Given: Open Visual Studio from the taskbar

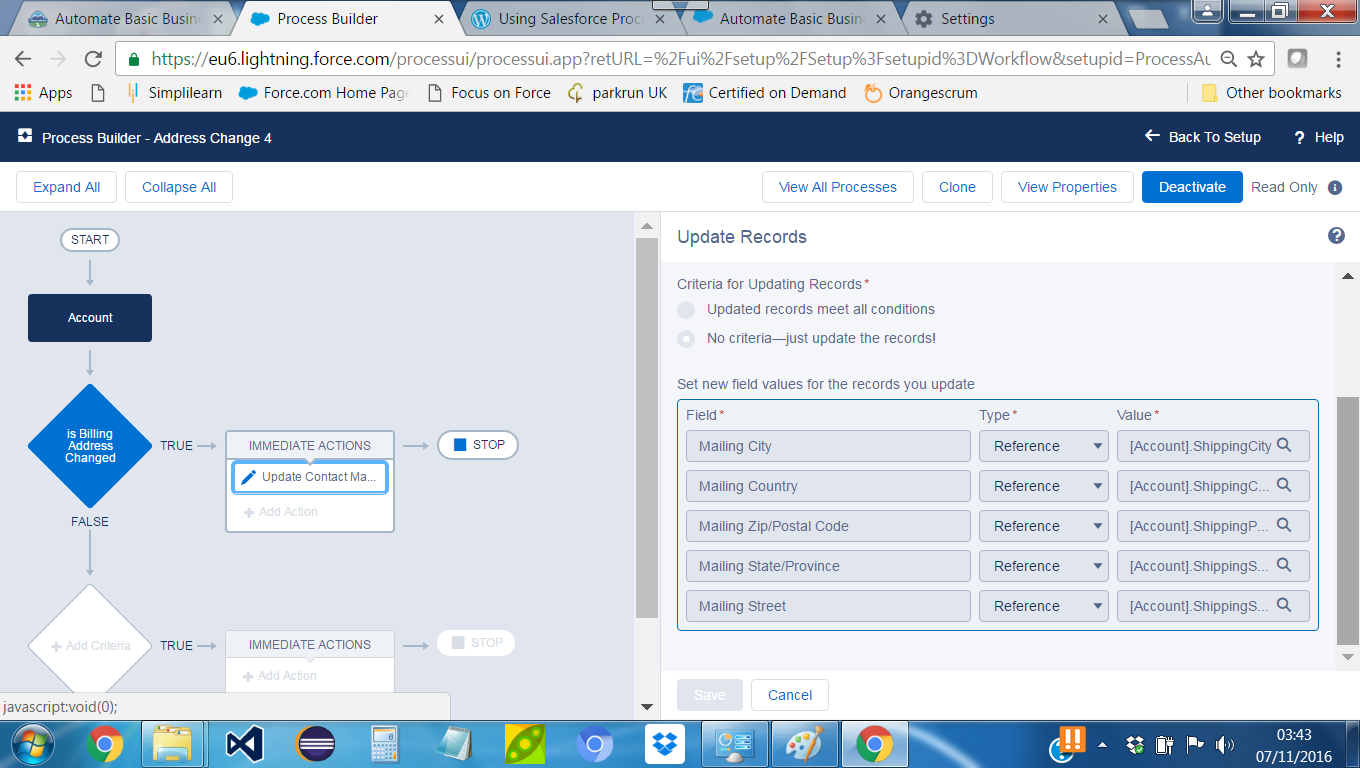Looking at the screenshot, I should (x=244, y=744).
